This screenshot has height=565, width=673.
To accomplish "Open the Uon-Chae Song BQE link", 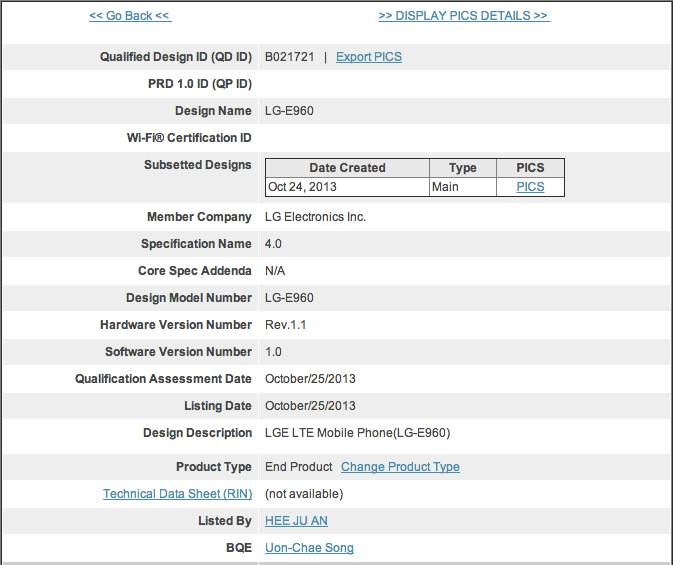I will [x=309, y=548].
